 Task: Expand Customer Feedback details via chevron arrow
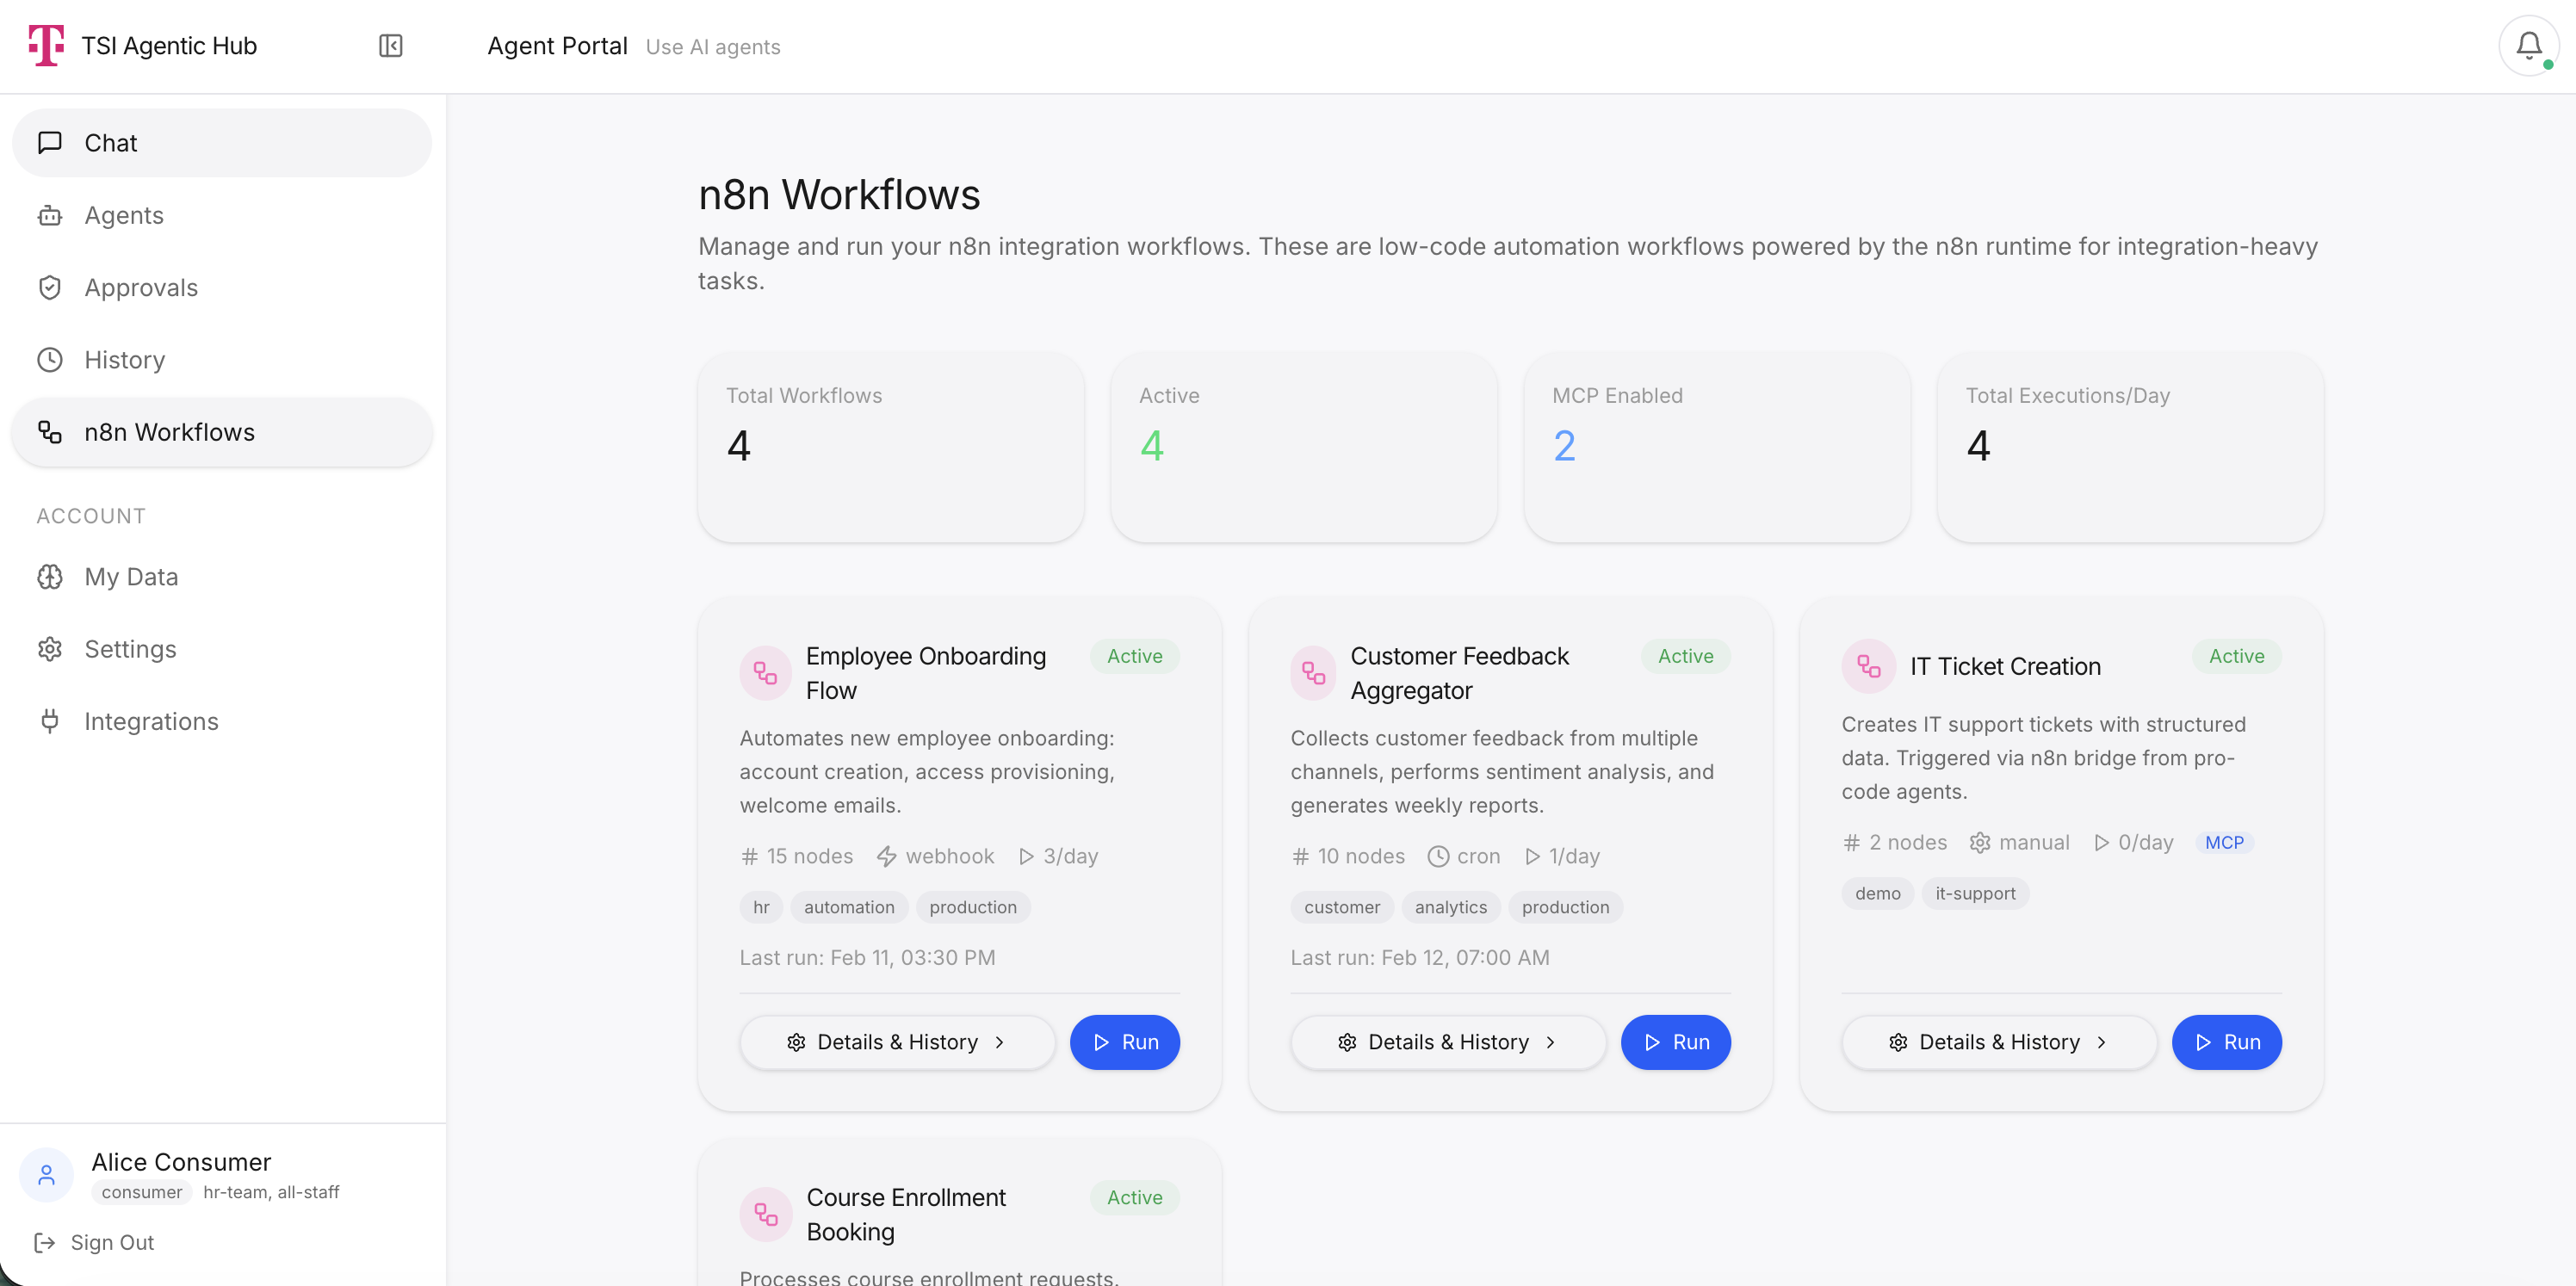[1550, 1042]
